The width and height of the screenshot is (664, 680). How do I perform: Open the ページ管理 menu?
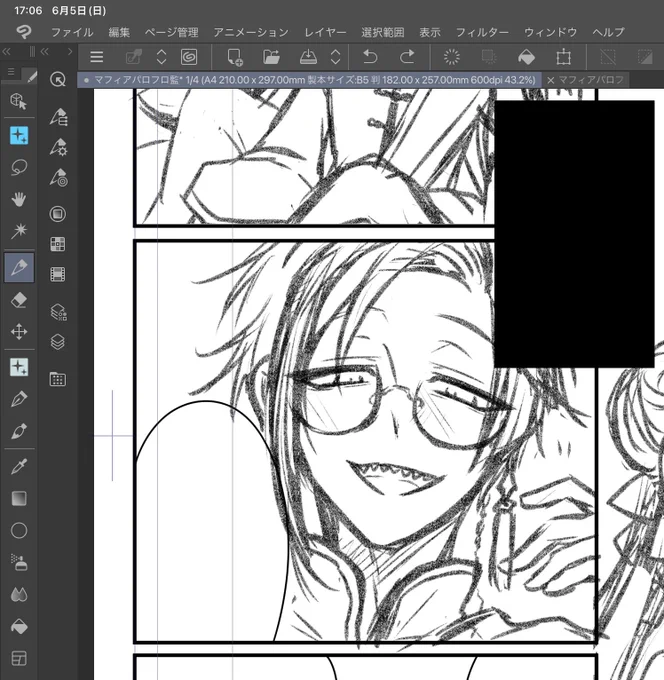[x=171, y=32]
